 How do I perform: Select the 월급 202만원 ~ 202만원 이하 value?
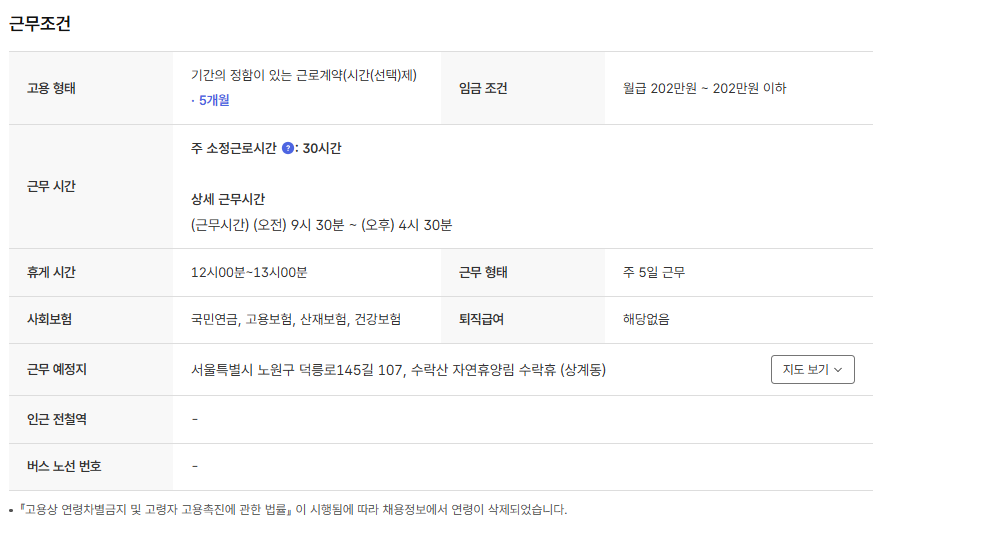tap(704, 89)
